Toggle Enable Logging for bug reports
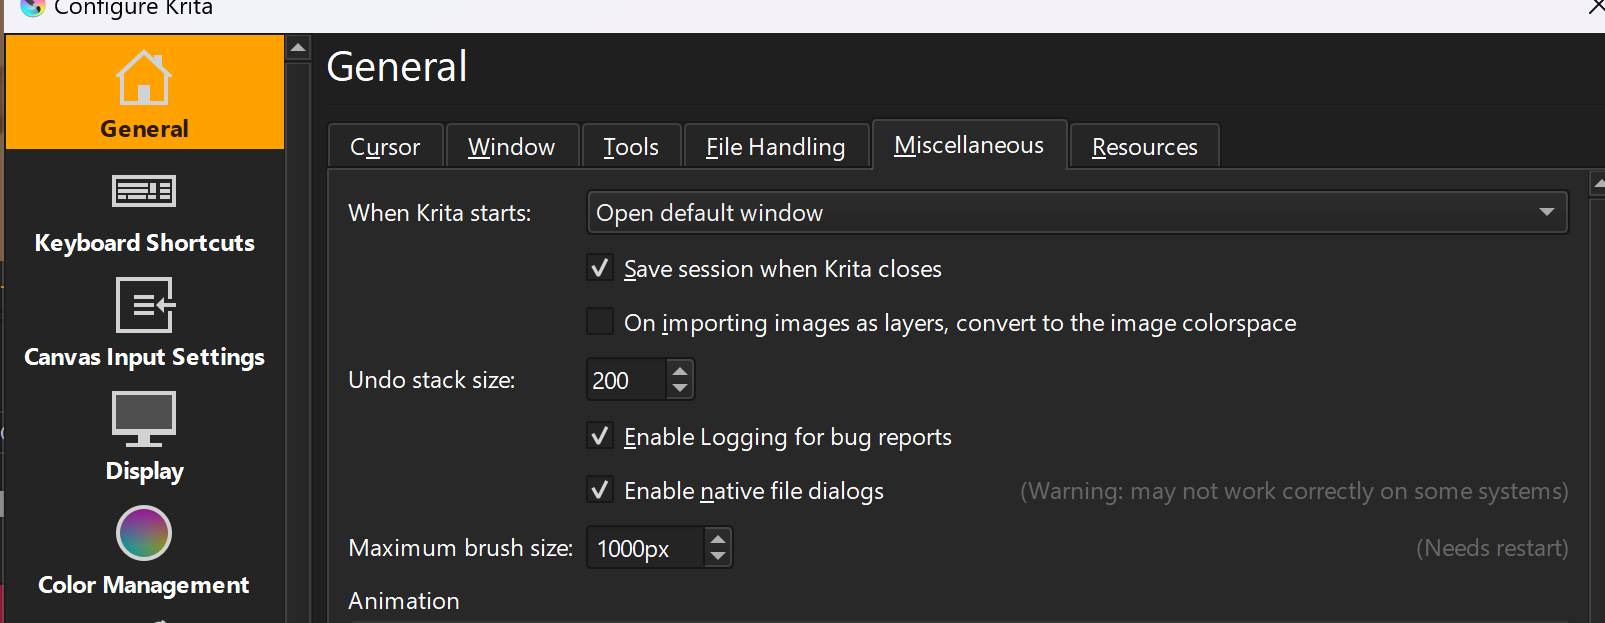The image size is (1605, 623). click(x=600, y=436)
